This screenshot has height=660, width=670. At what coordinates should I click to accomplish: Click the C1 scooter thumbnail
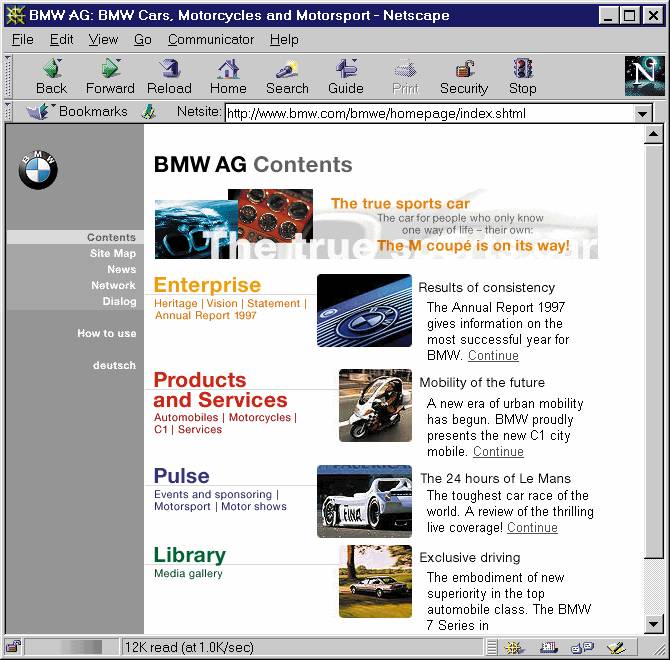point(376,405)
